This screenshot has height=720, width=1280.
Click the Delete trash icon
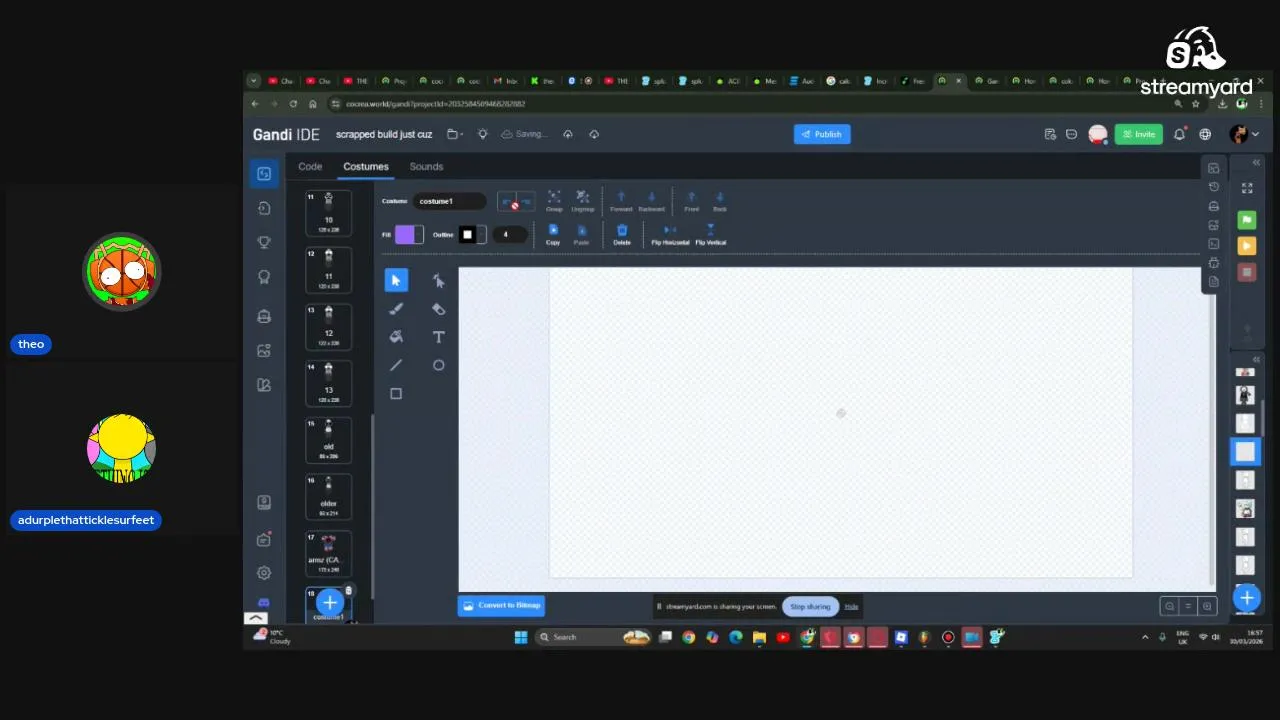tap(622, 234)
